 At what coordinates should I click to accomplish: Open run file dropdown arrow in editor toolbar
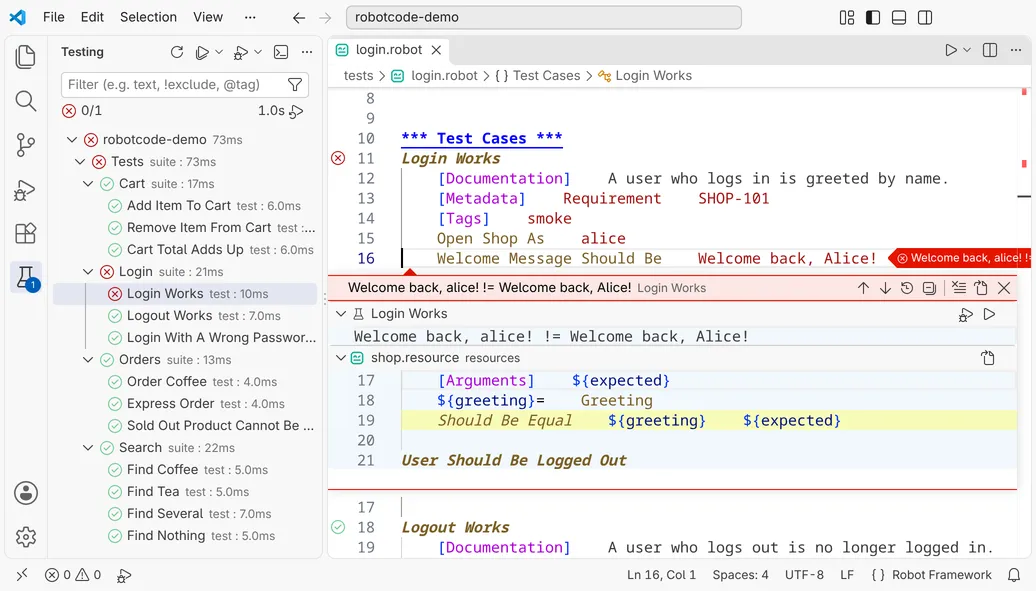click(967, 50)
